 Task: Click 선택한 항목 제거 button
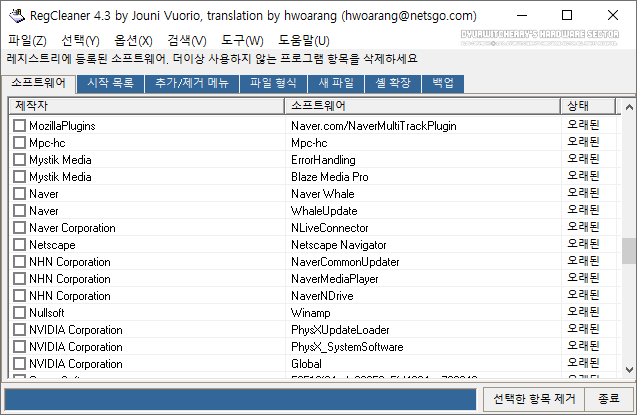(534, 399)
